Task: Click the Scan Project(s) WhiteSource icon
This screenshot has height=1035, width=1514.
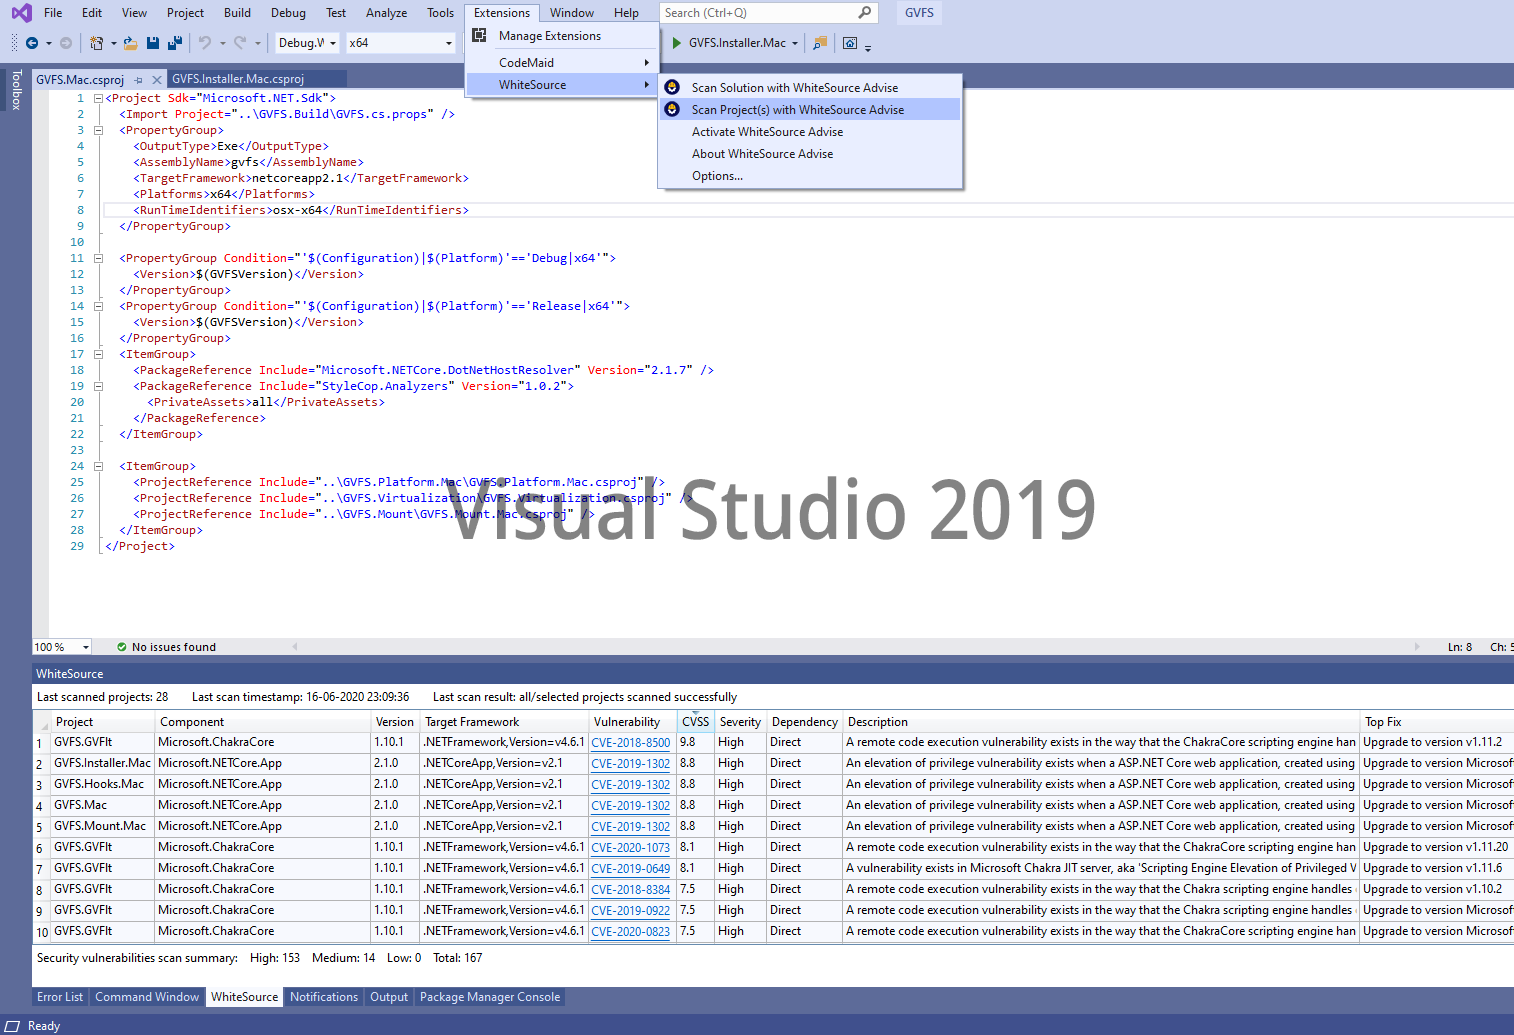Action: (x=672, y=109)
